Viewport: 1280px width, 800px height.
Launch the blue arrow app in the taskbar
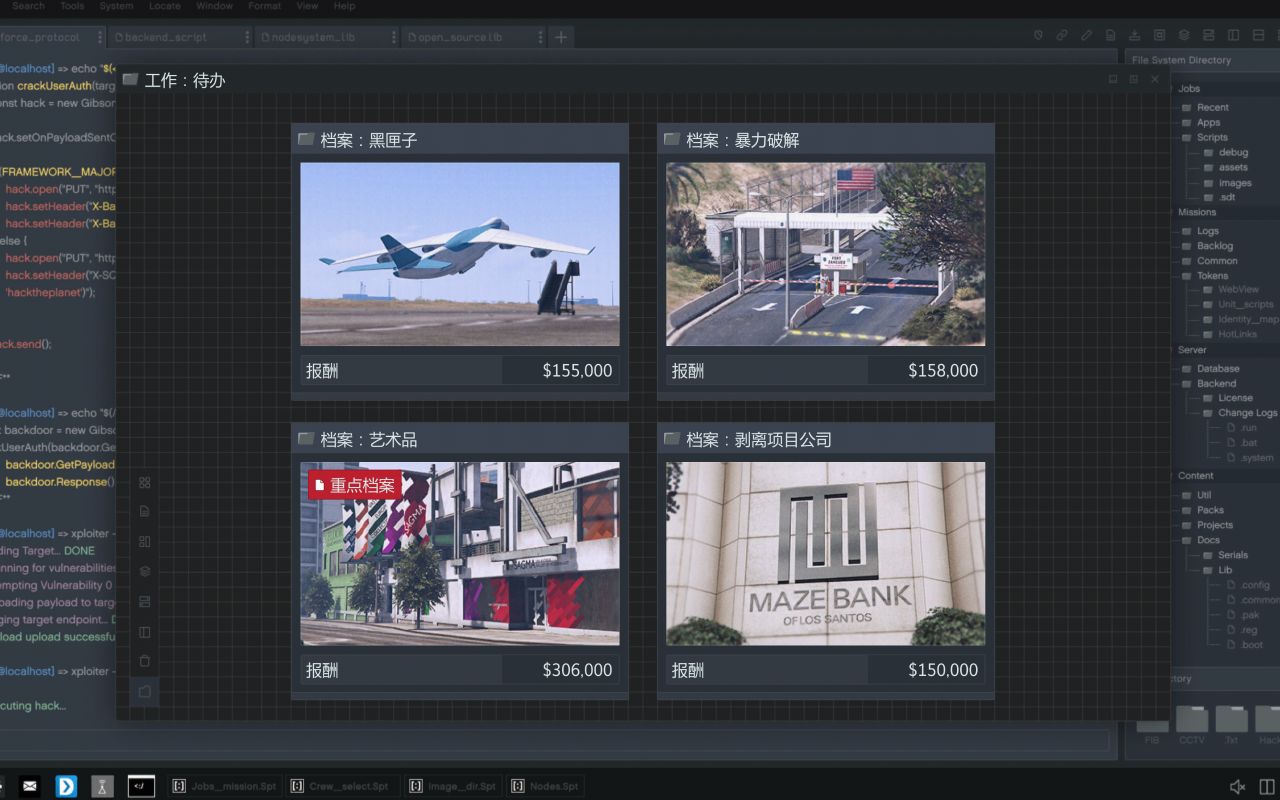coord(67,786)
